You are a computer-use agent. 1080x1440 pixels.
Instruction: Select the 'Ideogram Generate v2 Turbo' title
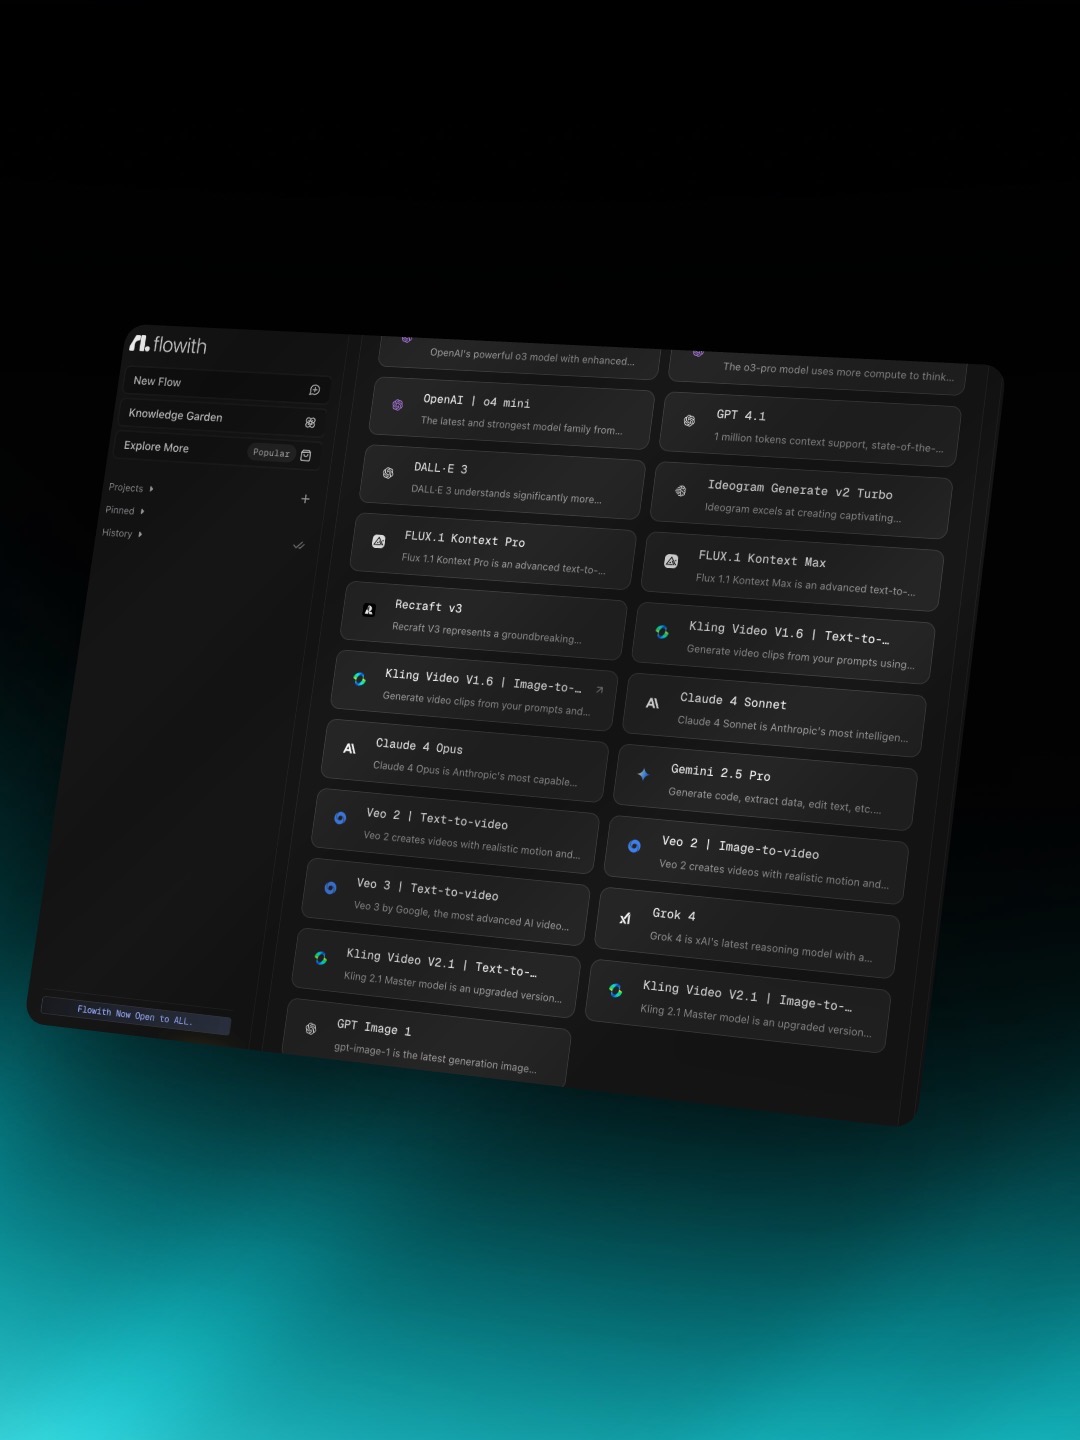tap(800, 490)
